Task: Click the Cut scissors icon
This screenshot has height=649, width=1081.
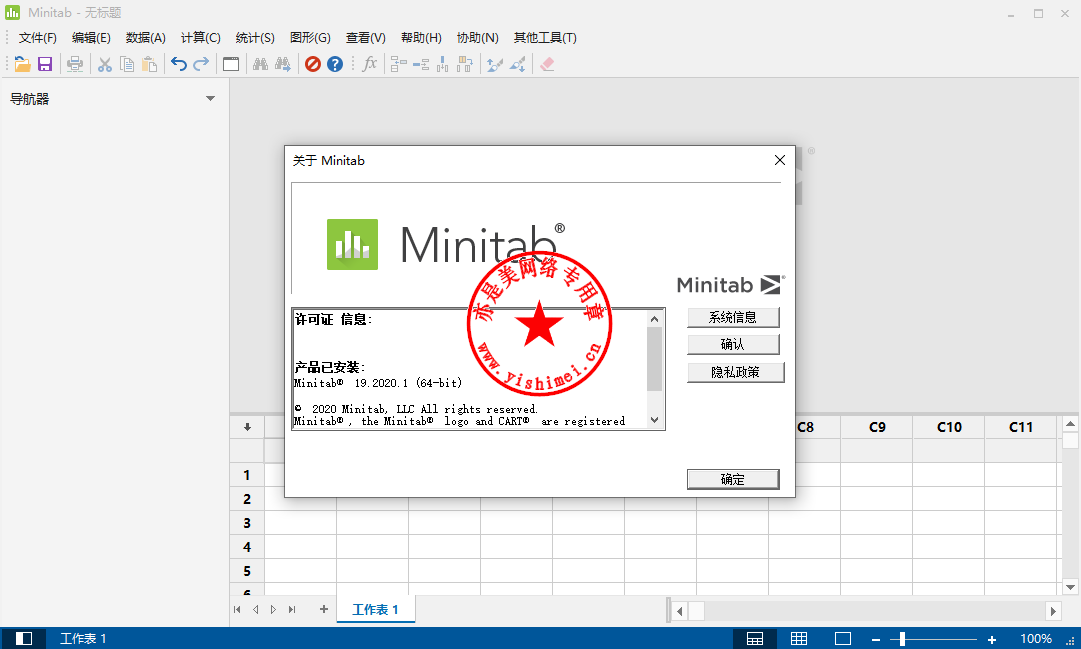Action: pos(105,64)
